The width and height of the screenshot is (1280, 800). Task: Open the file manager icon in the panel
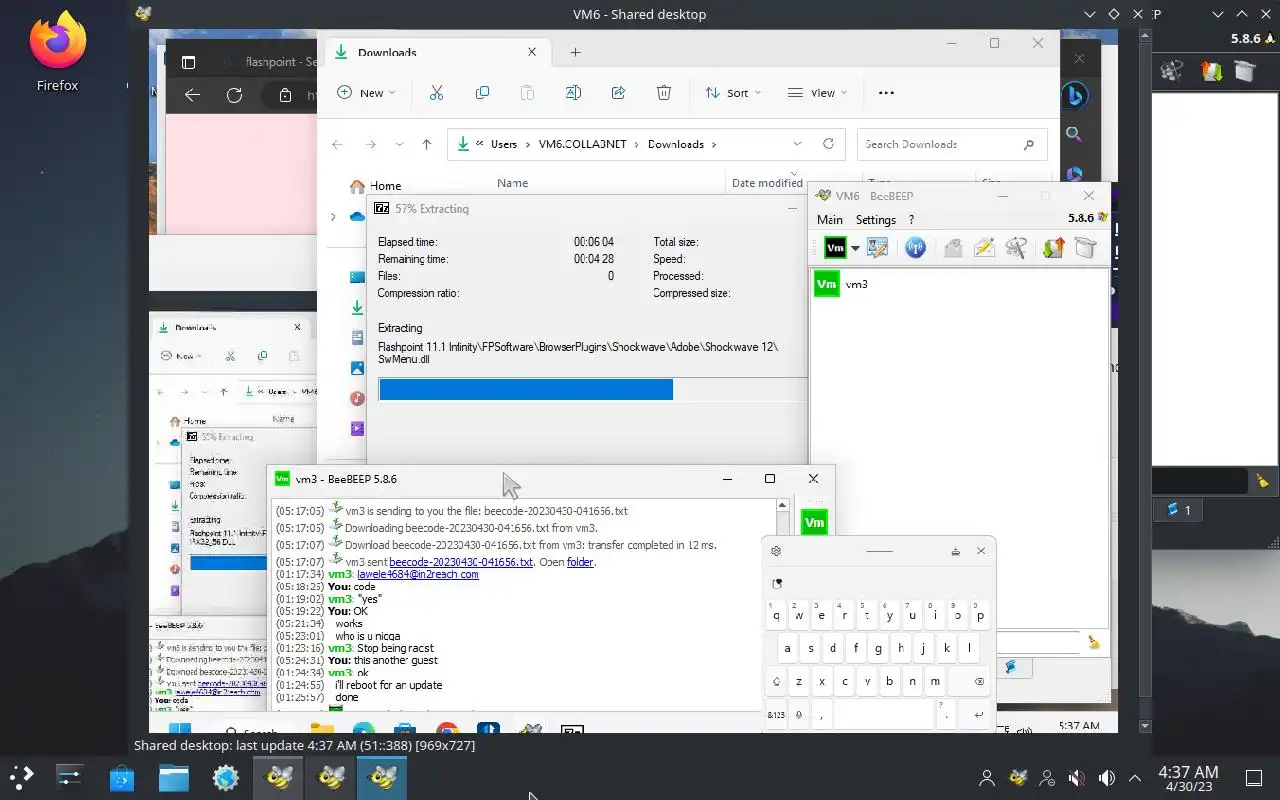coord(173,777)
